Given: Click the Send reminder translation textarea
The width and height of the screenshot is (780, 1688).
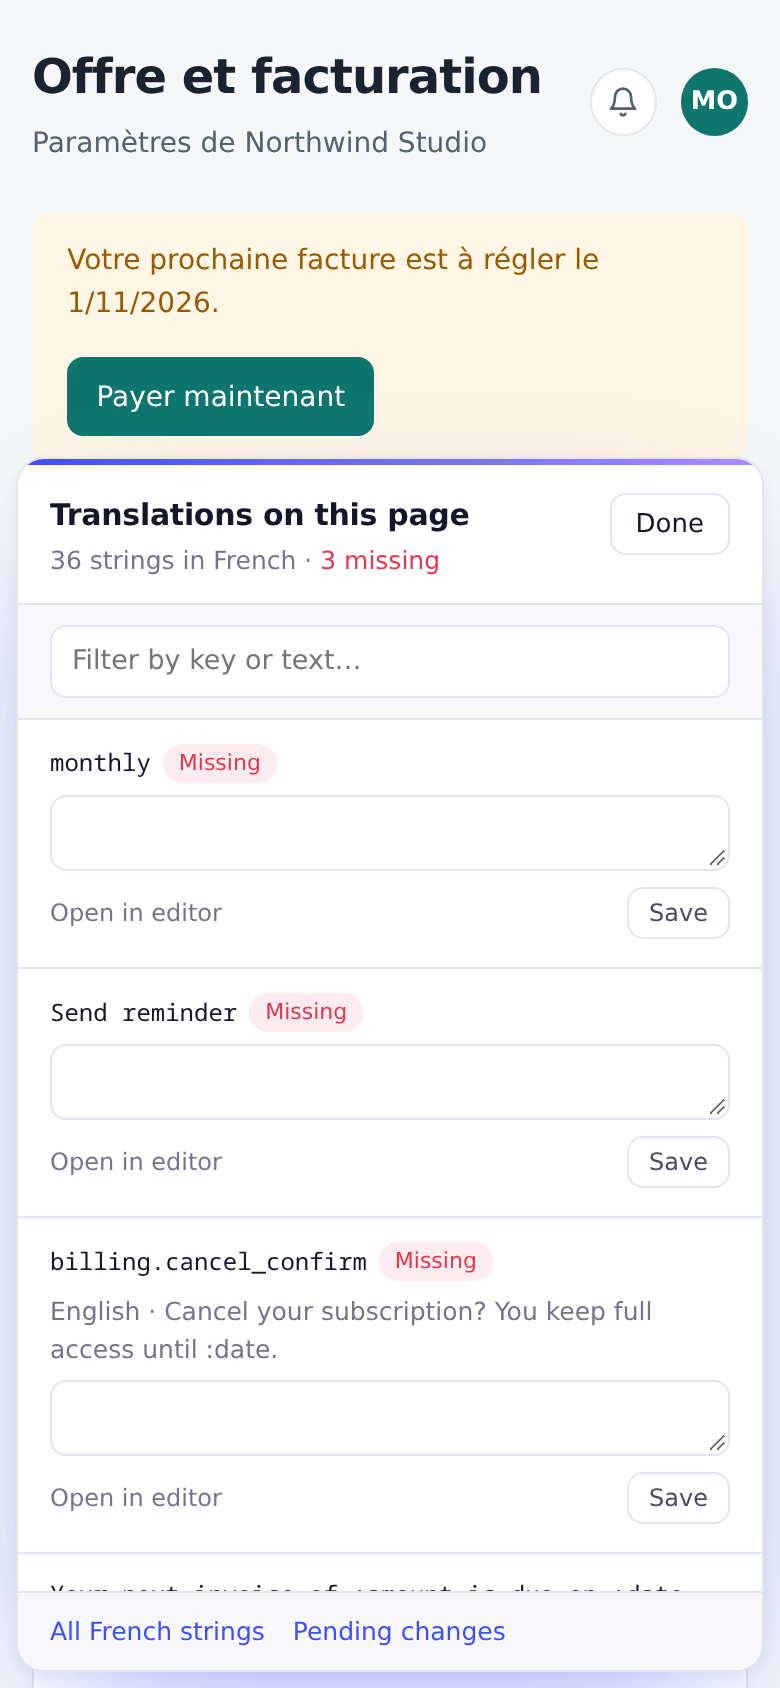Looking at the screenshot, I should (x=390, y=1082).
